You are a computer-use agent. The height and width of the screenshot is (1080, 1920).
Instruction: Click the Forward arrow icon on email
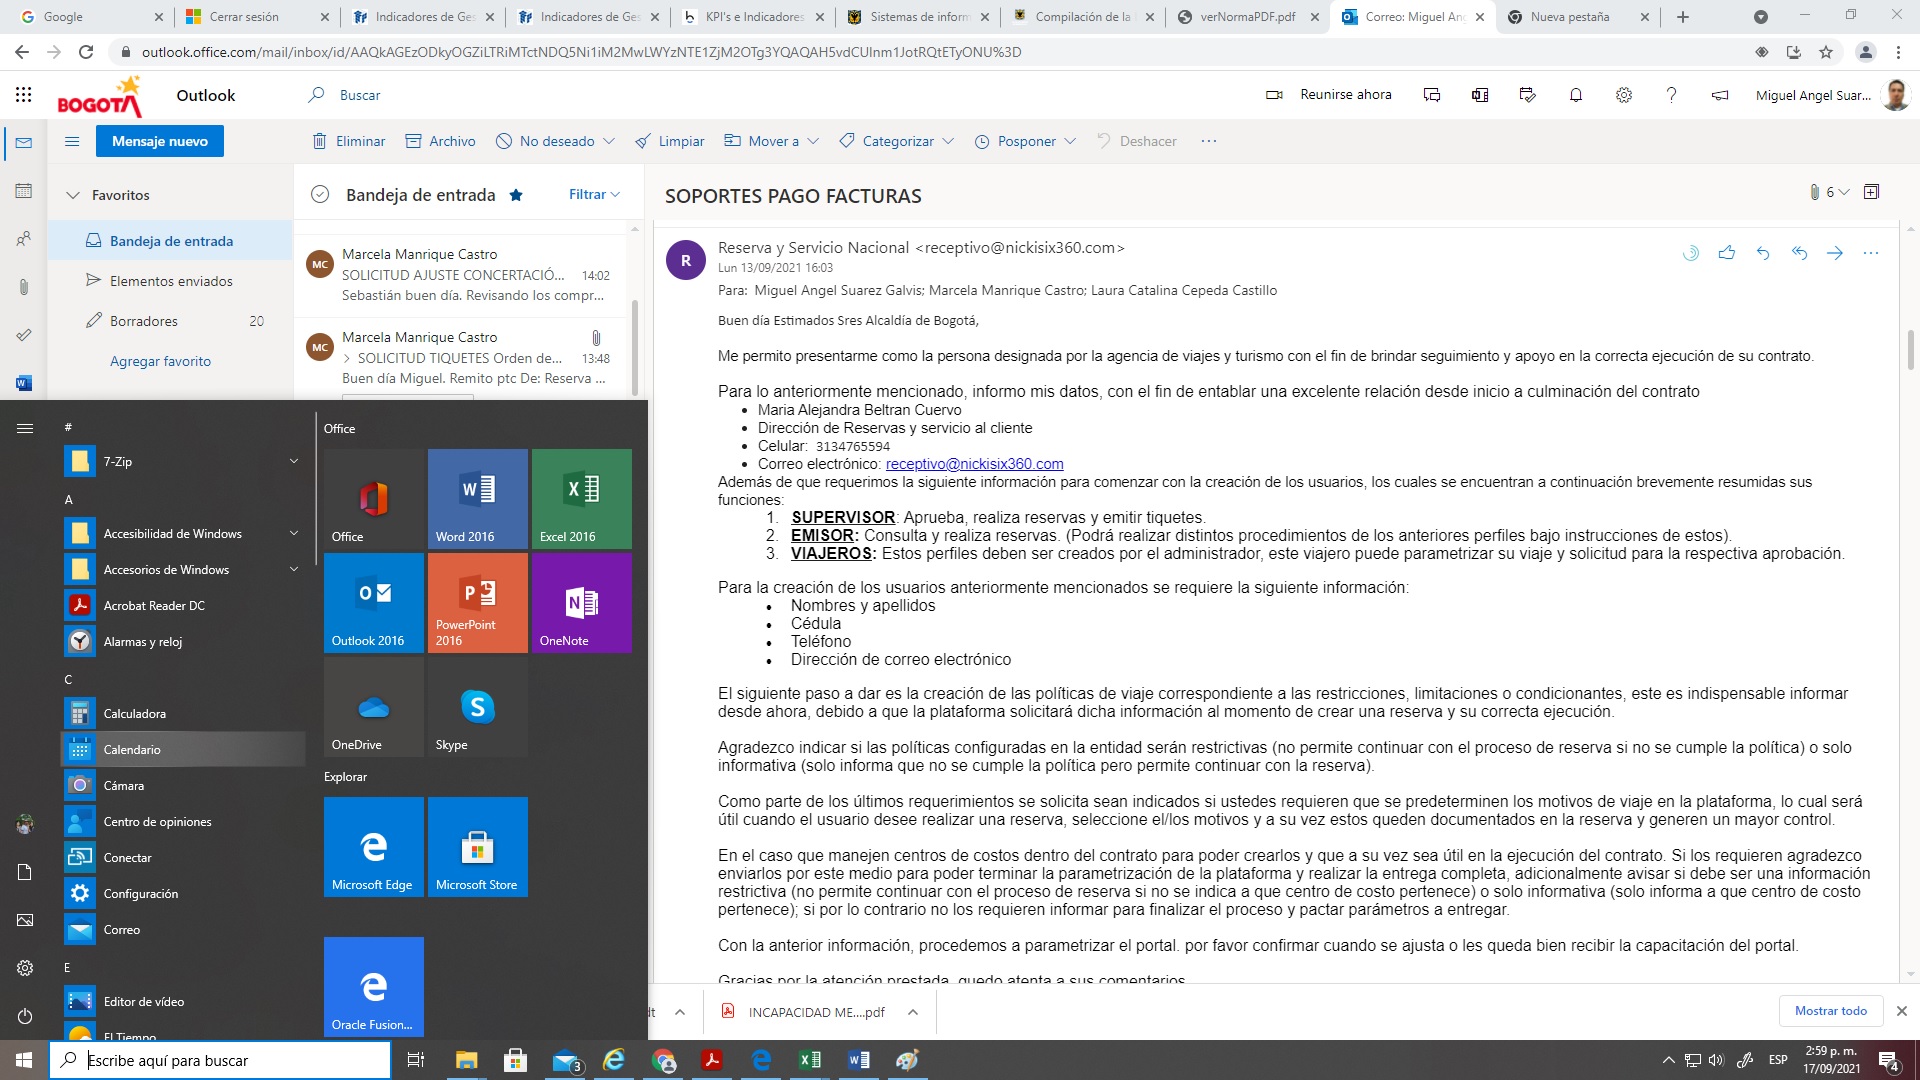(1835, 253)
